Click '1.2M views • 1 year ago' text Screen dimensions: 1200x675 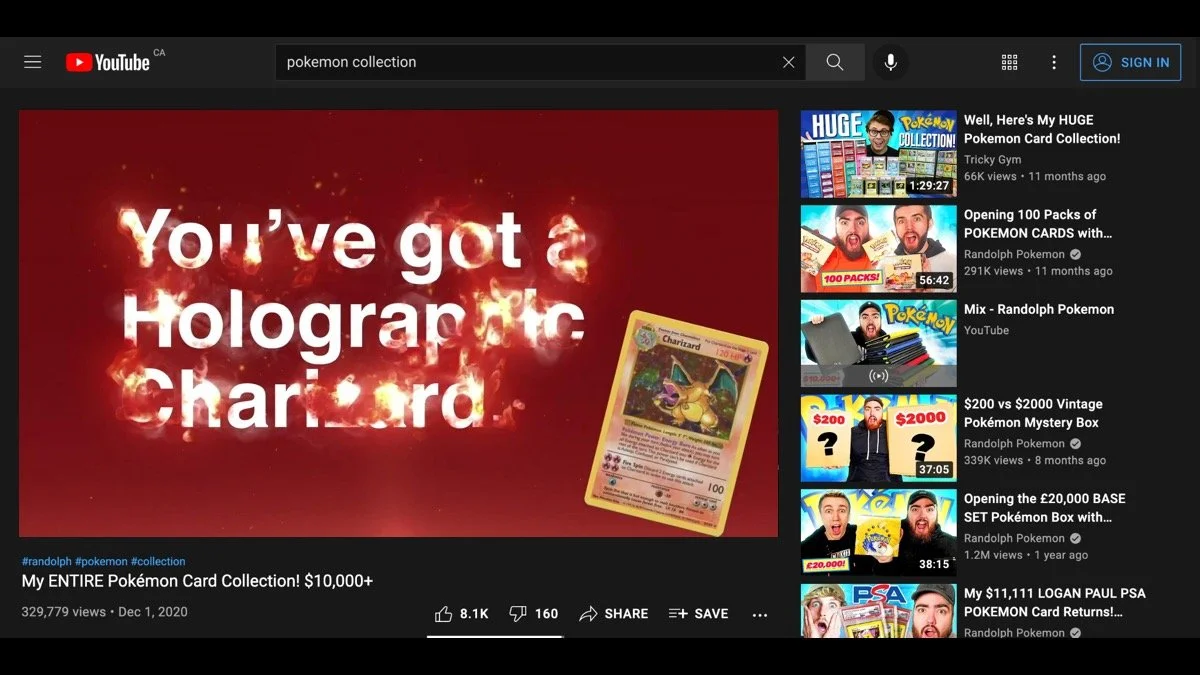coord(1026,555)
